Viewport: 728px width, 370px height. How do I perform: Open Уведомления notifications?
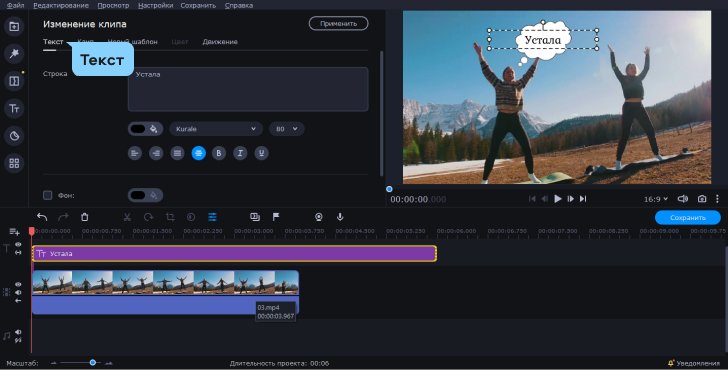pyautogui.click(x=694, y=363)
